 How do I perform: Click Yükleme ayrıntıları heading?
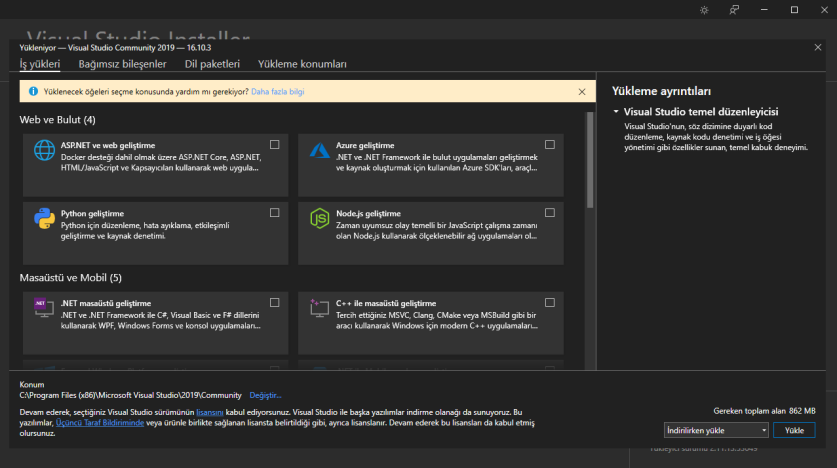pos(661,91)
